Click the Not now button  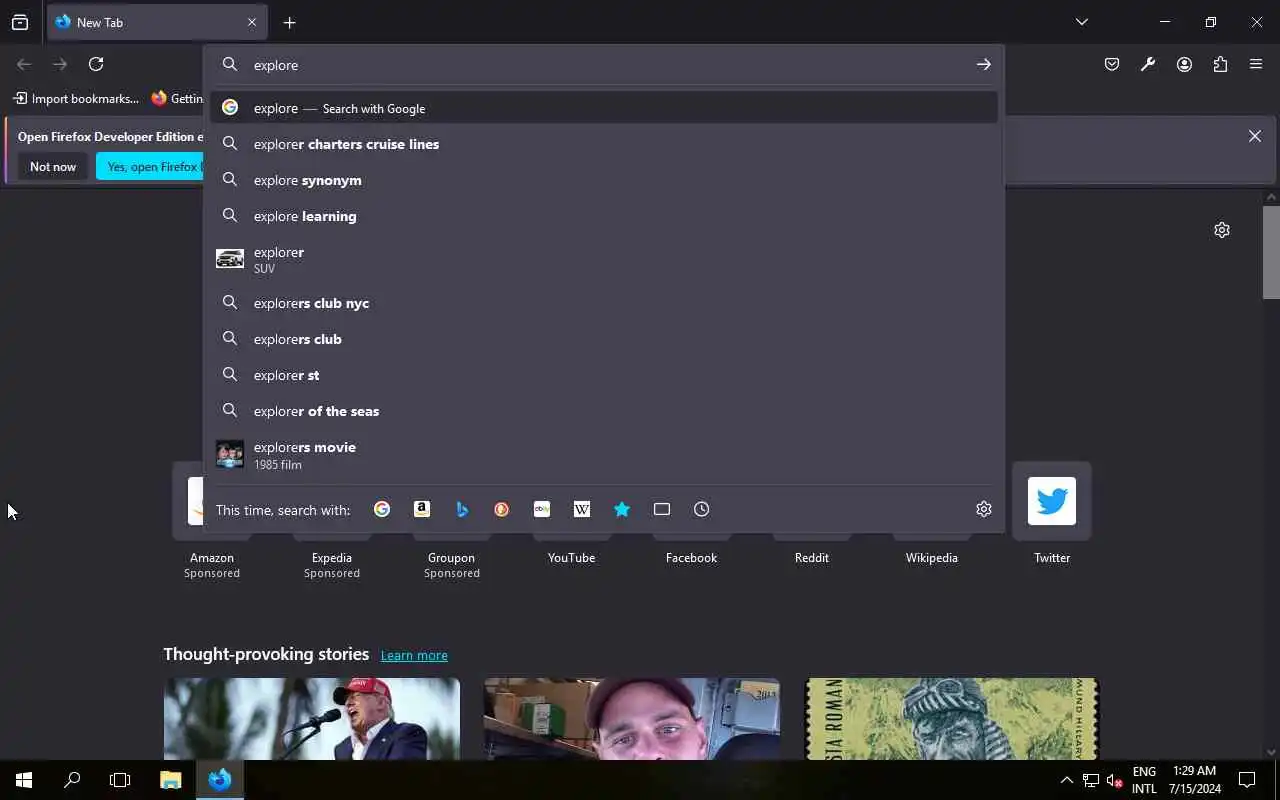pos(53,166)
